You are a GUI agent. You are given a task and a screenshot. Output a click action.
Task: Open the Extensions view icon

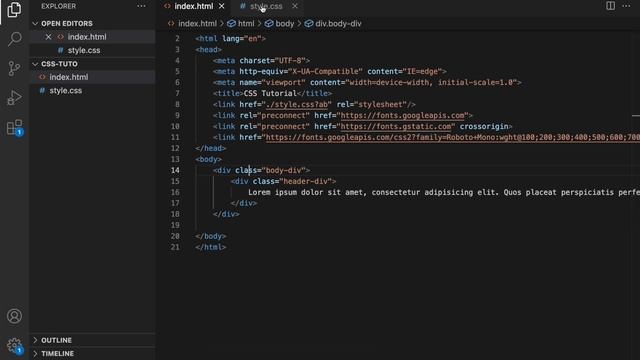click(14, 127)
